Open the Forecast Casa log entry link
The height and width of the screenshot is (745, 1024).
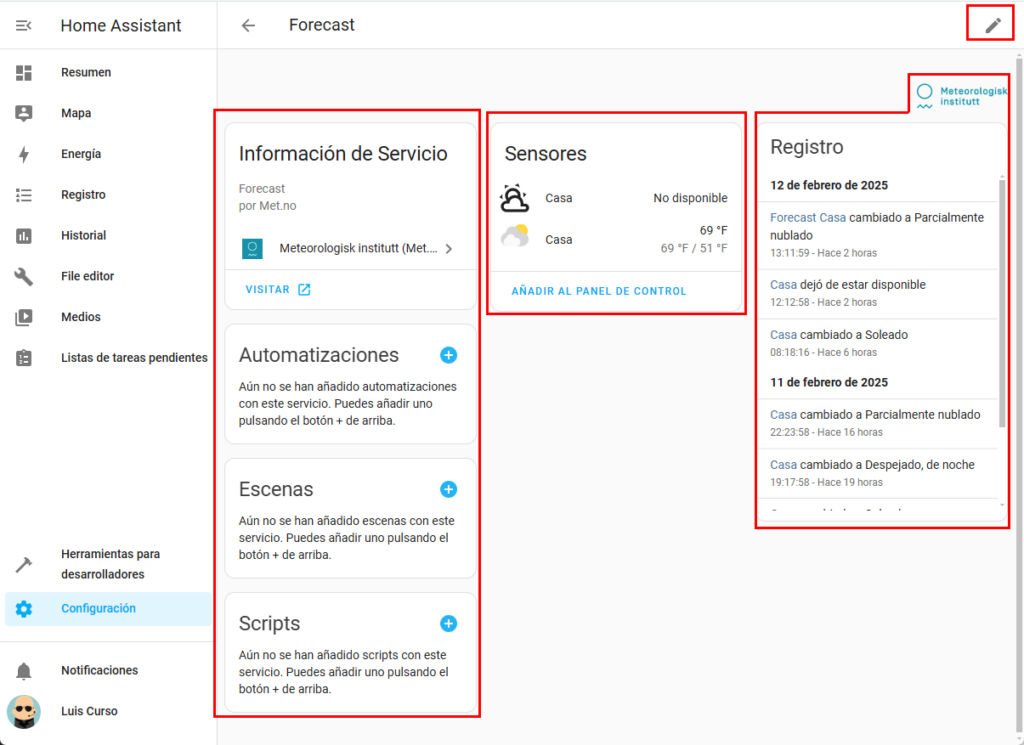coord(807,218)
